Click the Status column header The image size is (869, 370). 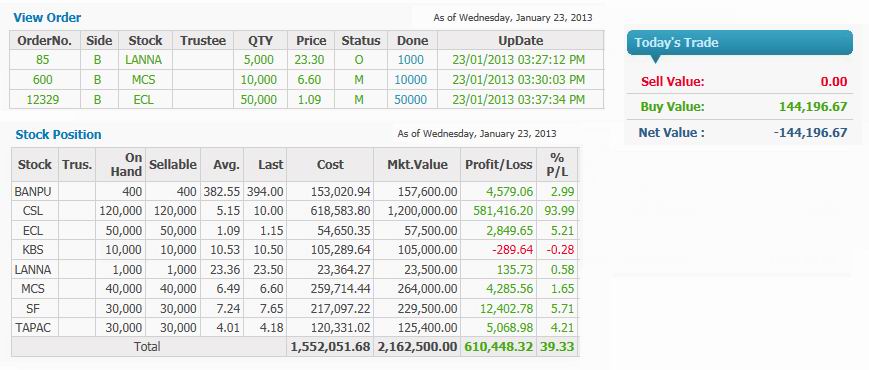pos(361,40)
